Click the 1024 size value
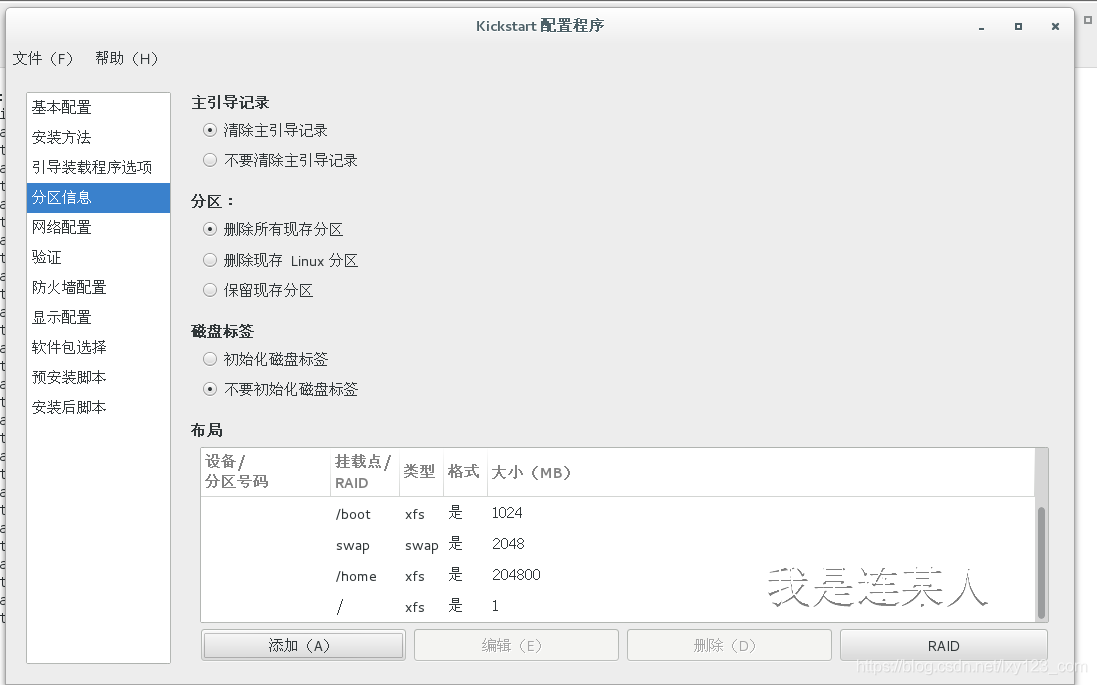 pos(507,513)
